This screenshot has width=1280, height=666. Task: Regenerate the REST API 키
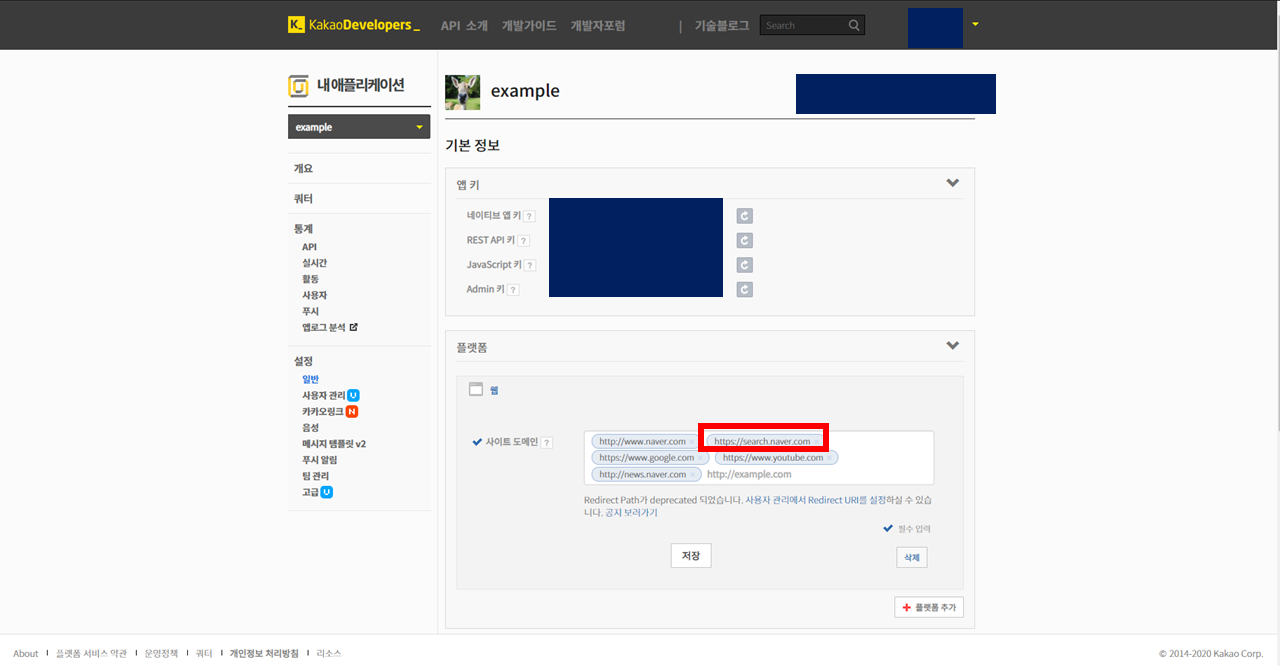pos(744,240)
